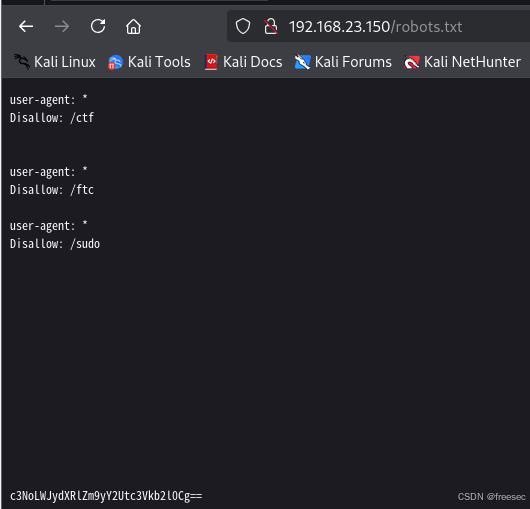
Task: Reload the robots.txt page
Action: tap(98, 26)
